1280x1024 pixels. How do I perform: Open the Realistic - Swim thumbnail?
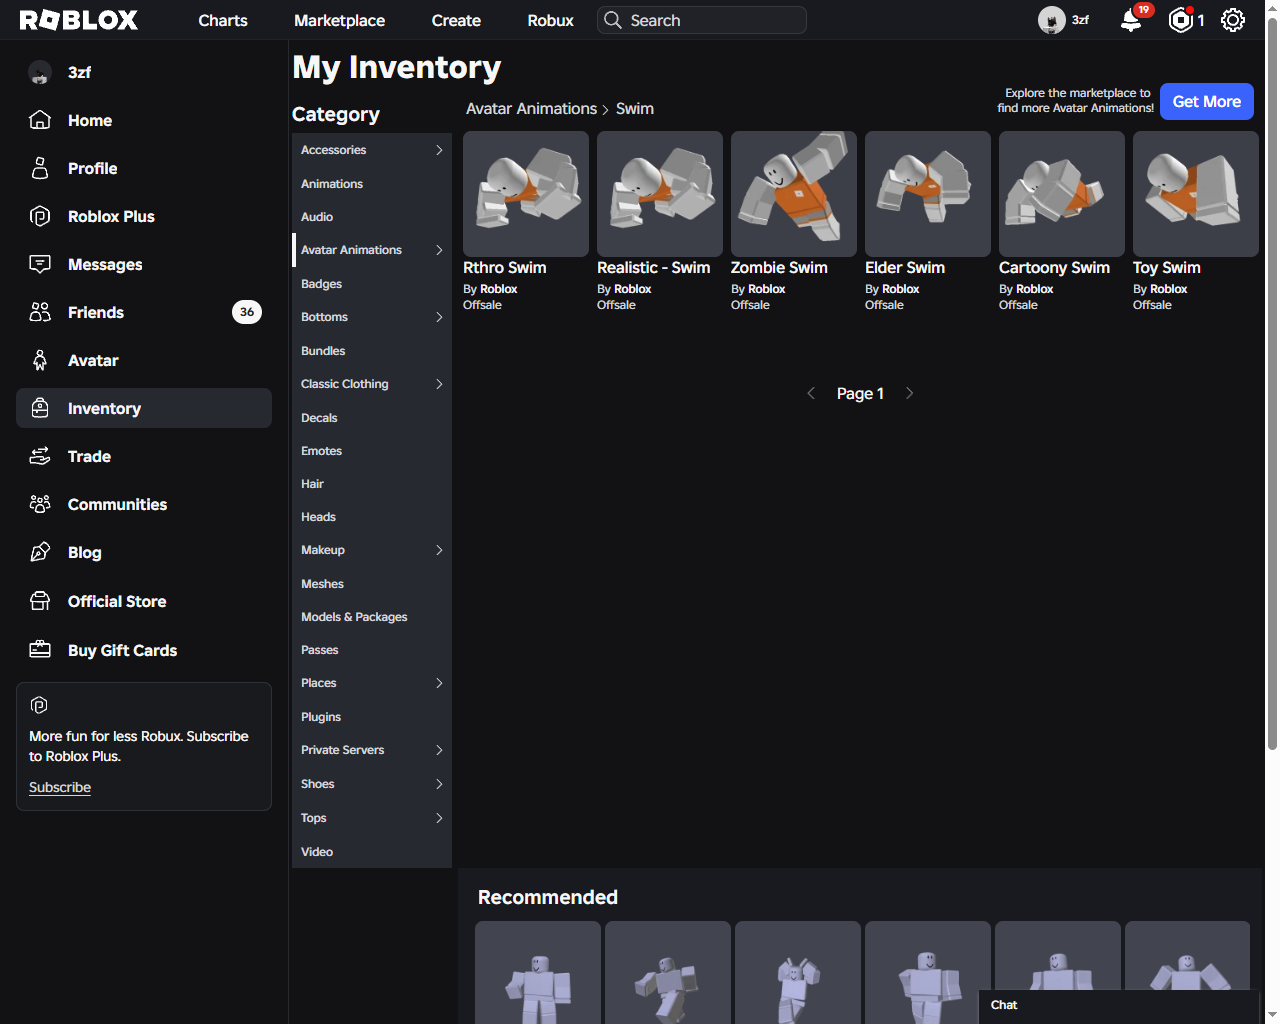[660, 194]
